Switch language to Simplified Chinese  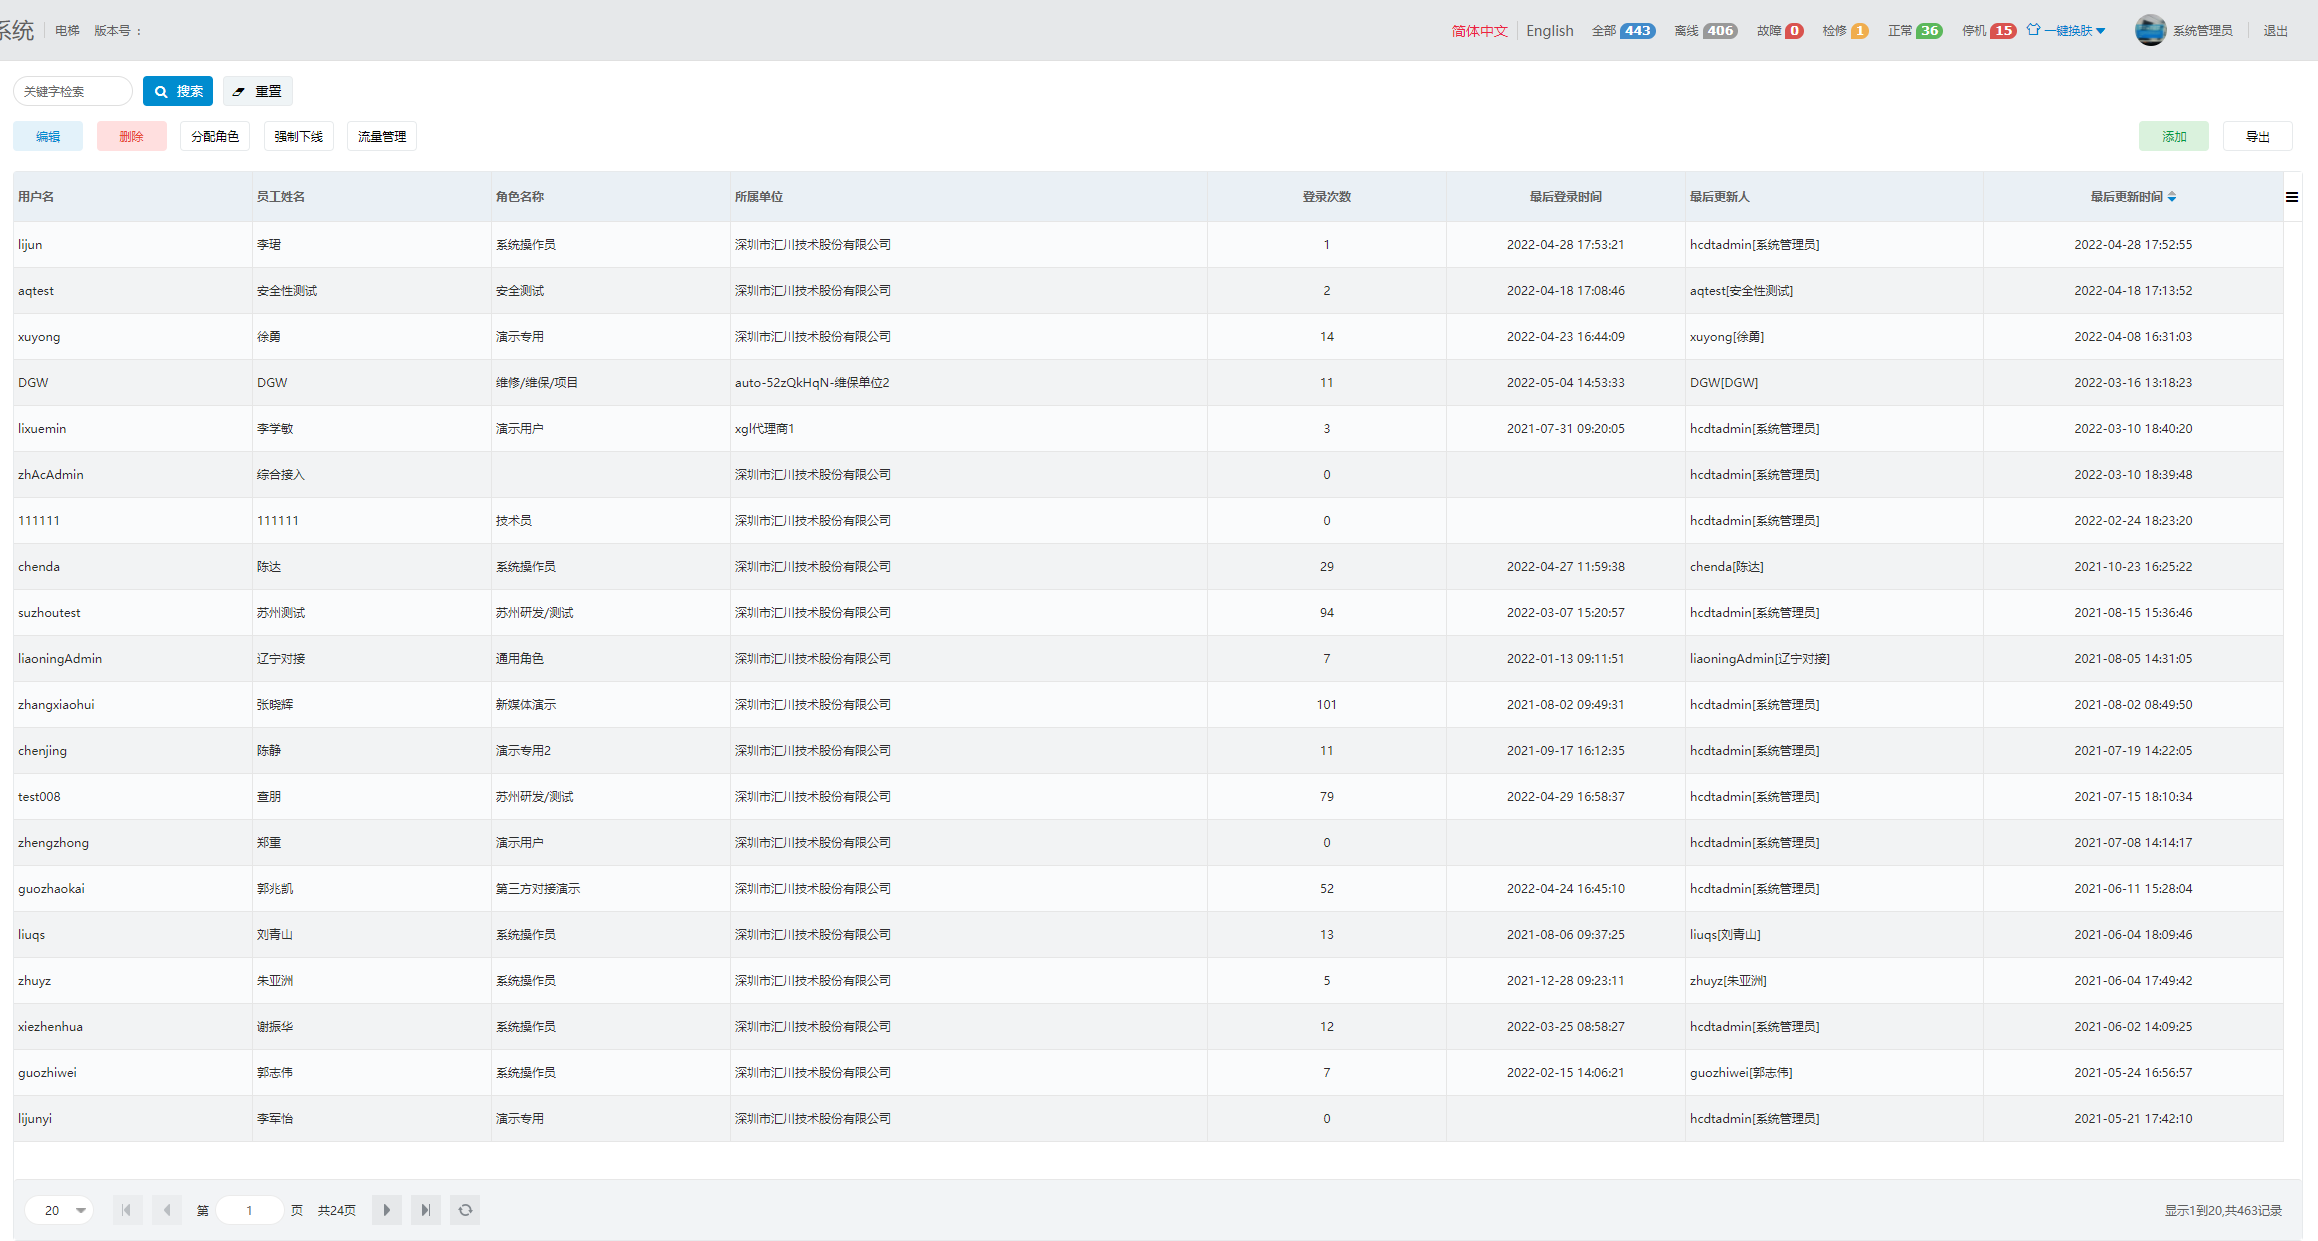coord(1479,31)
